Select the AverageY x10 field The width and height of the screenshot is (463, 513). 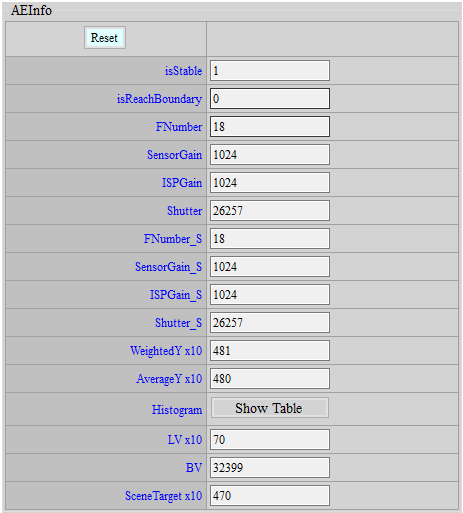pos(270,379)
